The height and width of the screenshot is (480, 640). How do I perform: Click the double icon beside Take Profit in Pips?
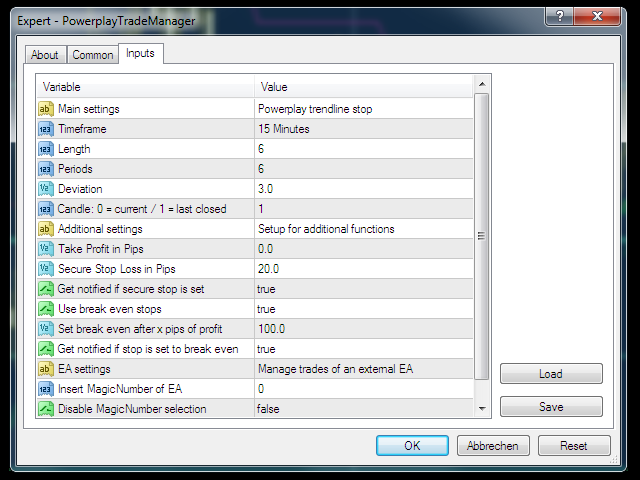(x=46, y=249)
